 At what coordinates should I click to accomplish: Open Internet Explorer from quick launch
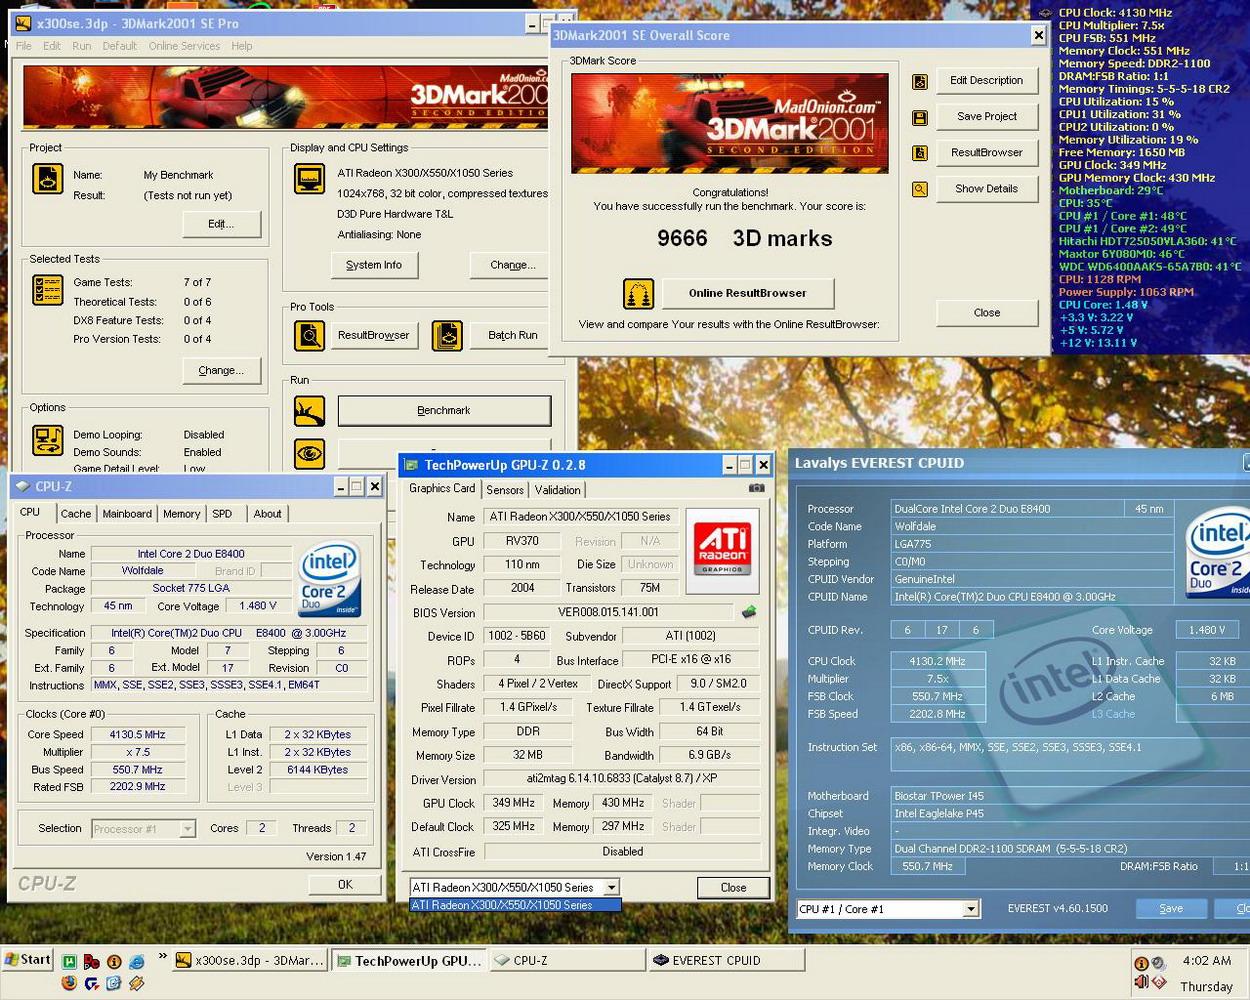click(x=136, y=961)
